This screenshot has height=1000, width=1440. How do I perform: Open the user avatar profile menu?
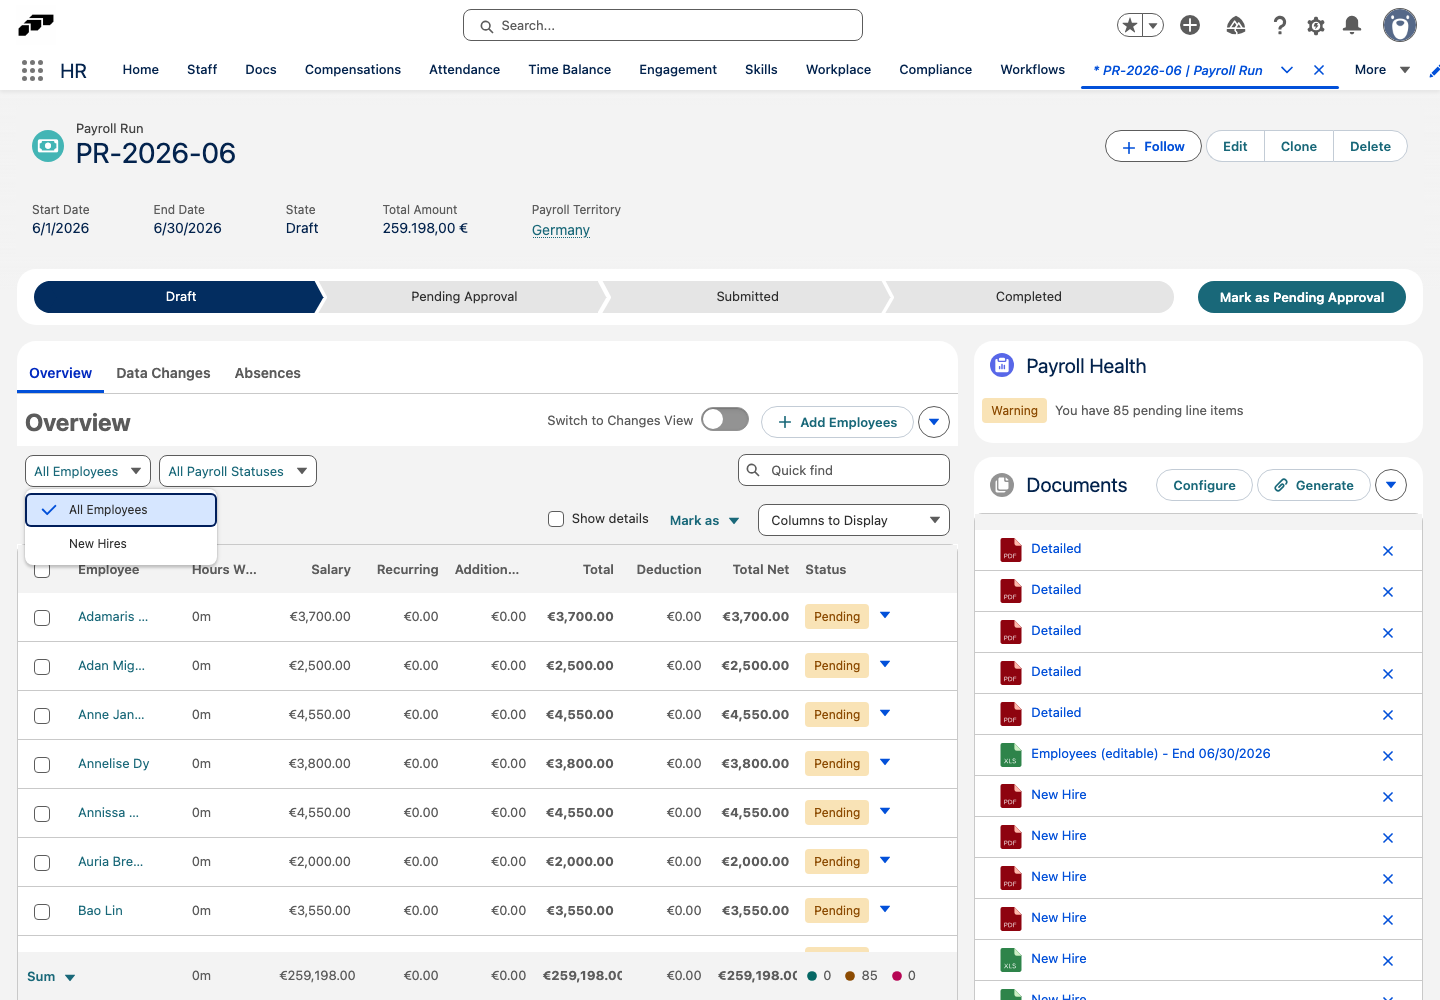(x=1400, y=25)
